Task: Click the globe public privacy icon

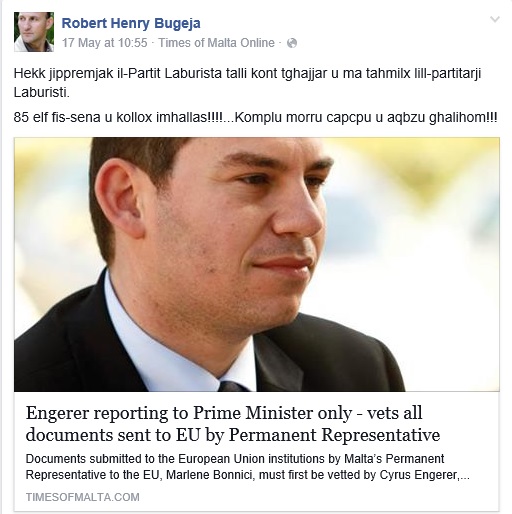Action: tap(292, 43)
